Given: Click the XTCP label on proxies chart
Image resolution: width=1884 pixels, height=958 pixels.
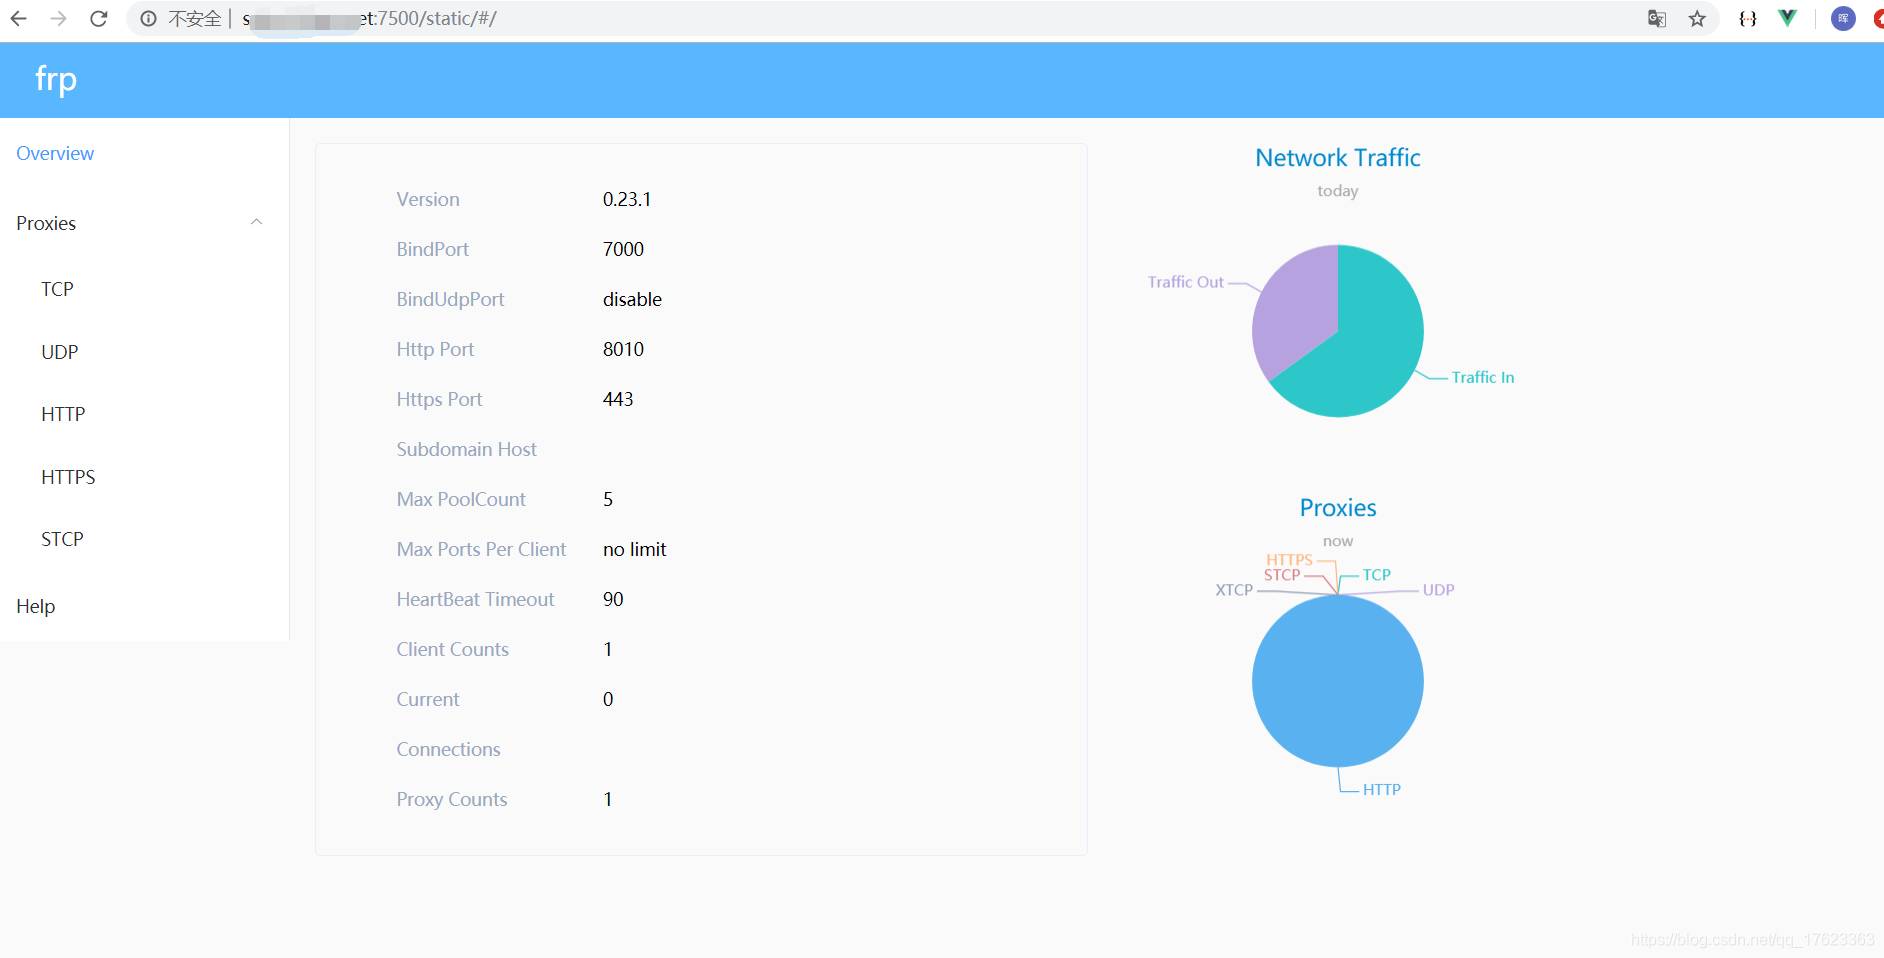Looking at the screenshot, I should pyautogui.click(x=1234, y=590).
